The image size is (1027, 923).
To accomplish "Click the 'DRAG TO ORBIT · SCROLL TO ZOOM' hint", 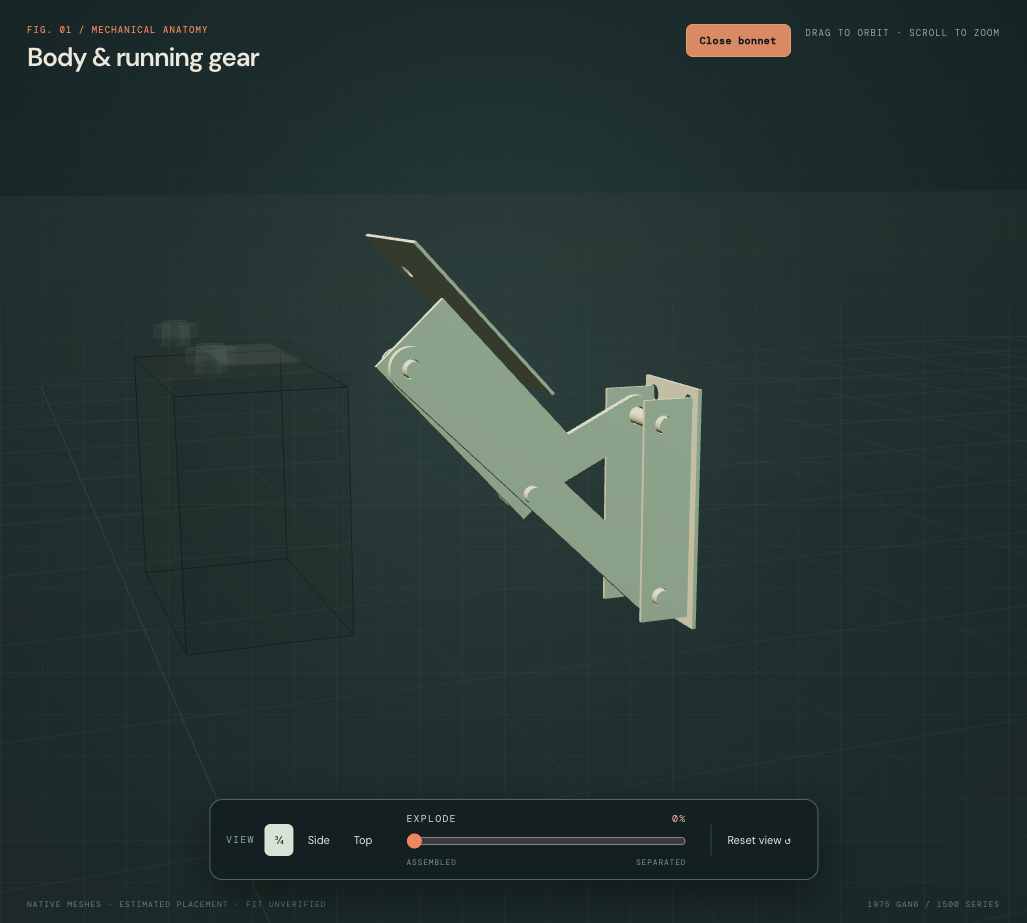I will (902, 33).
